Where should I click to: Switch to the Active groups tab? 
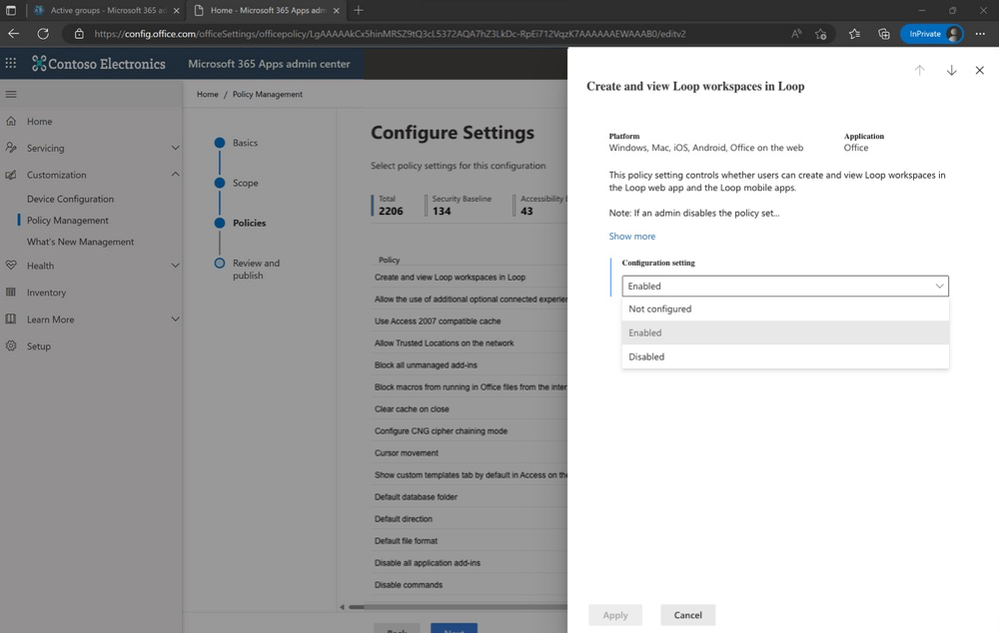(105, 10)
